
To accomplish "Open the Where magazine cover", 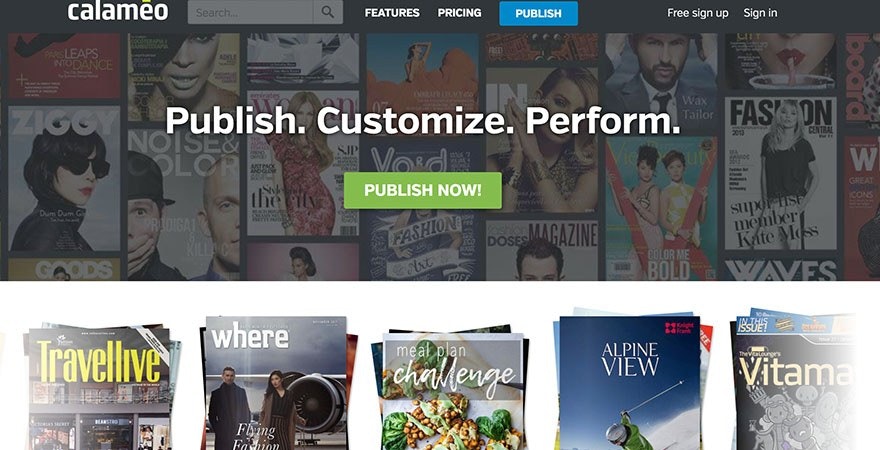I will [276, 383].
